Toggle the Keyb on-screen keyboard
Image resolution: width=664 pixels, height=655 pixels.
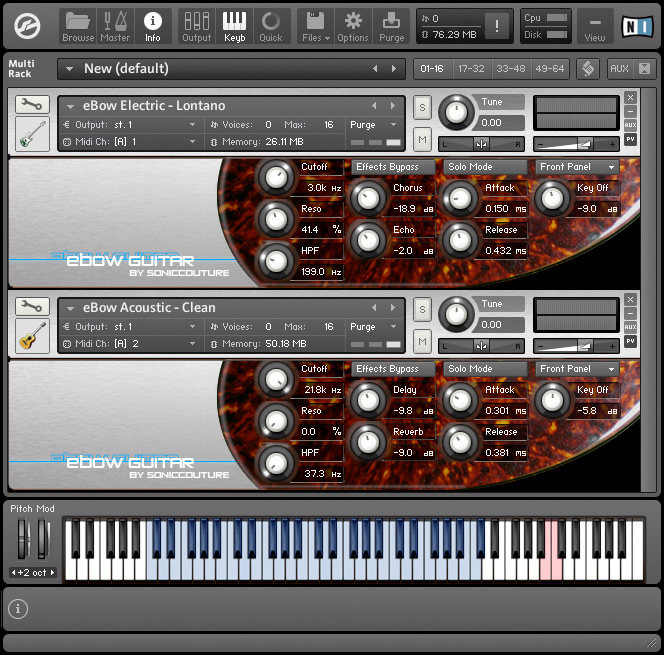point(234,26)
